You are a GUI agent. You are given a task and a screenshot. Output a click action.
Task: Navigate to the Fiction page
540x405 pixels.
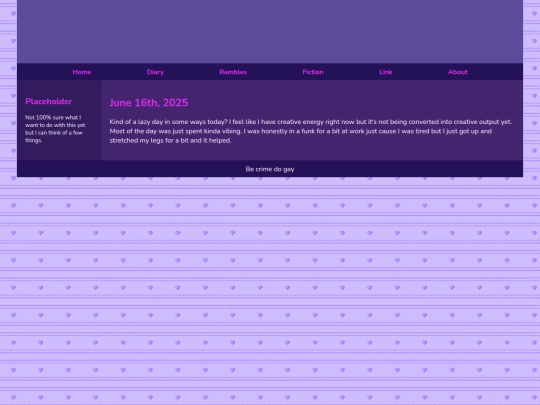(313, 72)
